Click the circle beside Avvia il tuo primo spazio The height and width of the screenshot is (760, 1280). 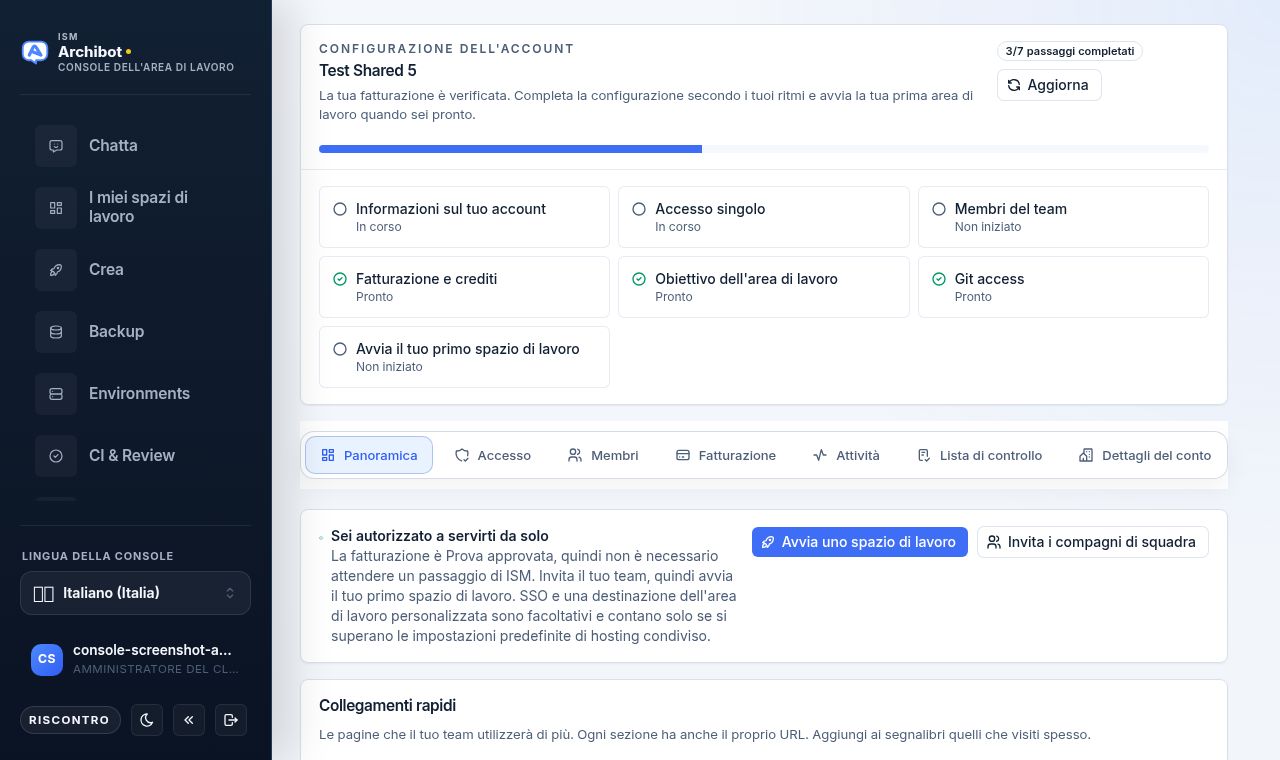tap(340, 349)
